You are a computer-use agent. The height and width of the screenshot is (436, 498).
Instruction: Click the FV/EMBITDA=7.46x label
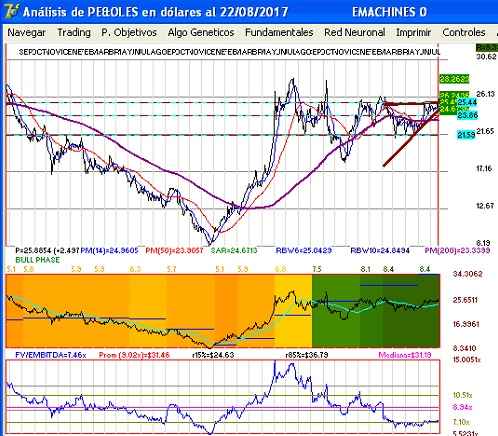tap(51, 355)
